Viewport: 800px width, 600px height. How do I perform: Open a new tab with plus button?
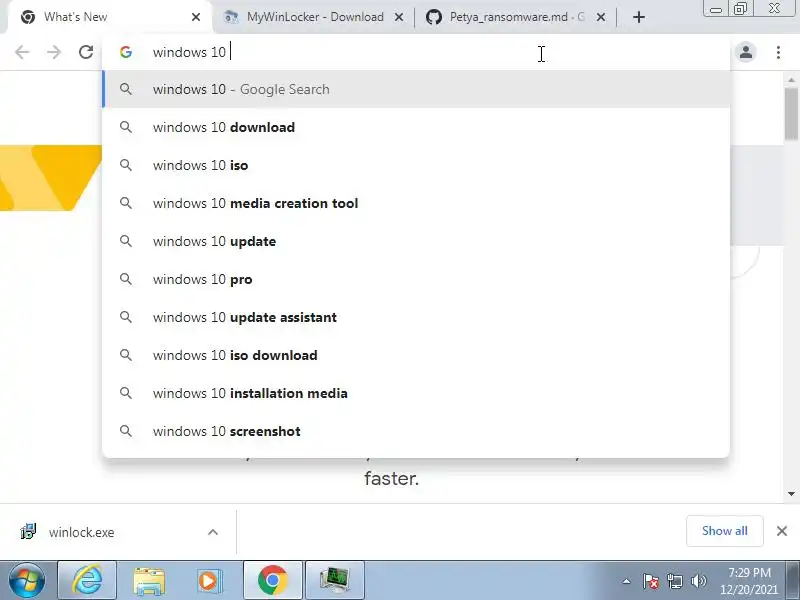pos(639,17)
